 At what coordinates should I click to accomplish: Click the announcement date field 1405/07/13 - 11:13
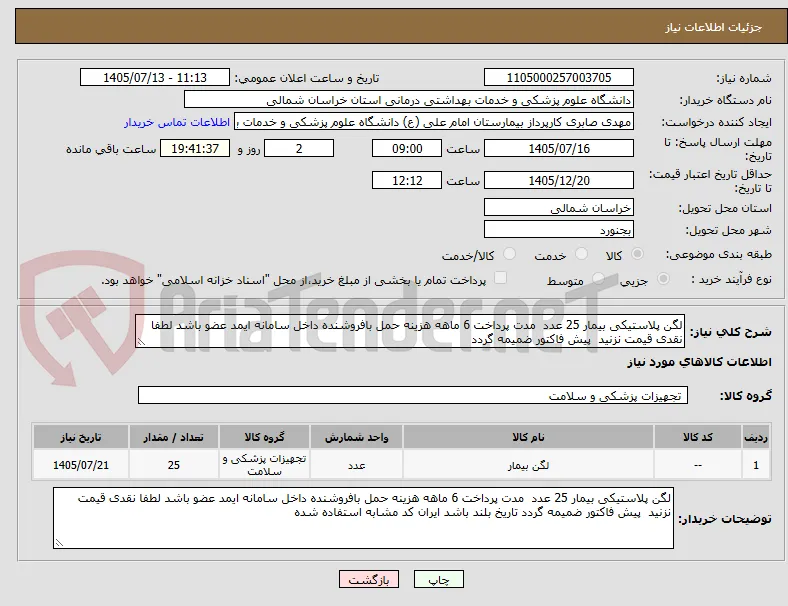(x=155, y=78)
